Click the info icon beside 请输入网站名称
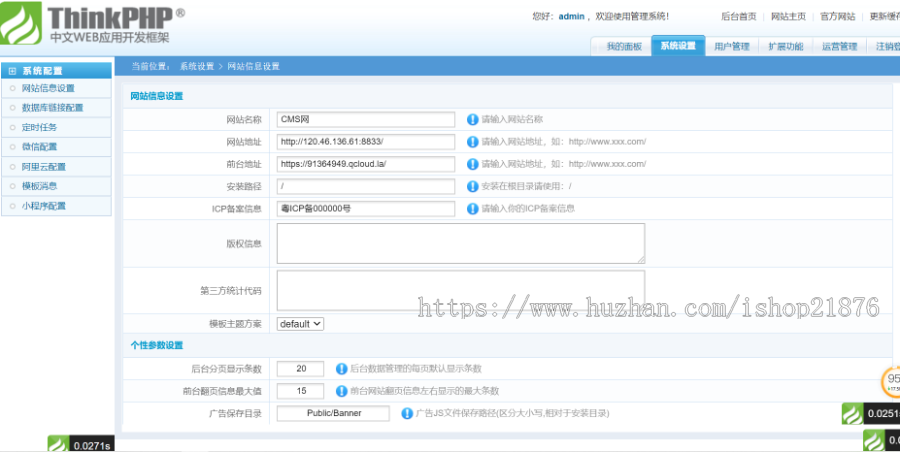 point(472,119)
